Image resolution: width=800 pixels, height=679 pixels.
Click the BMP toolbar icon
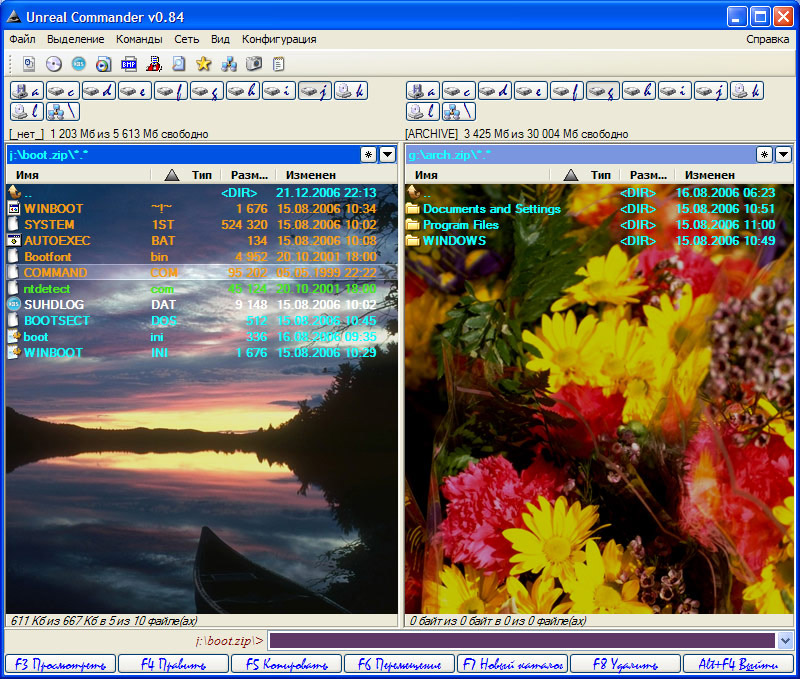[129, 64]
